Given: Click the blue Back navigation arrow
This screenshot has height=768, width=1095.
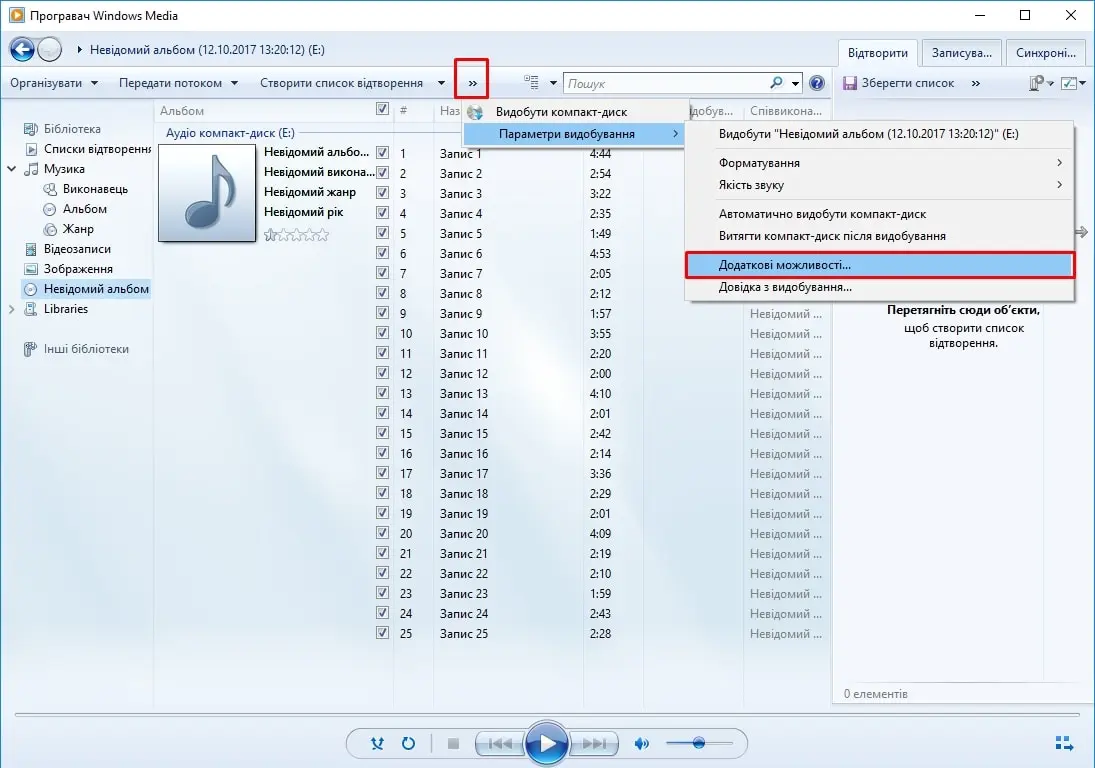Looking at the screenshot, I should [x=22, y=49].
